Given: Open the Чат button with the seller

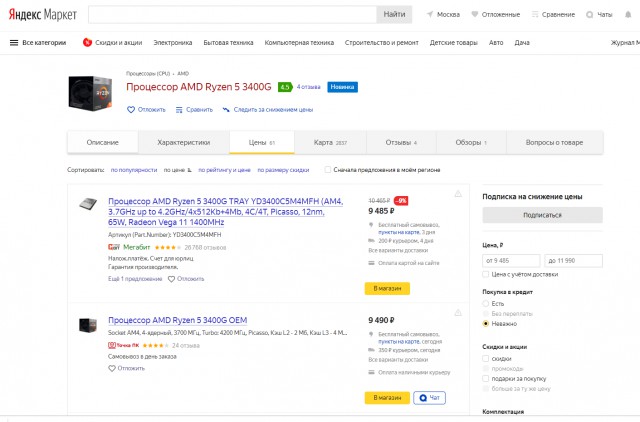Looking at the screenshot, I should click(429, 398).
